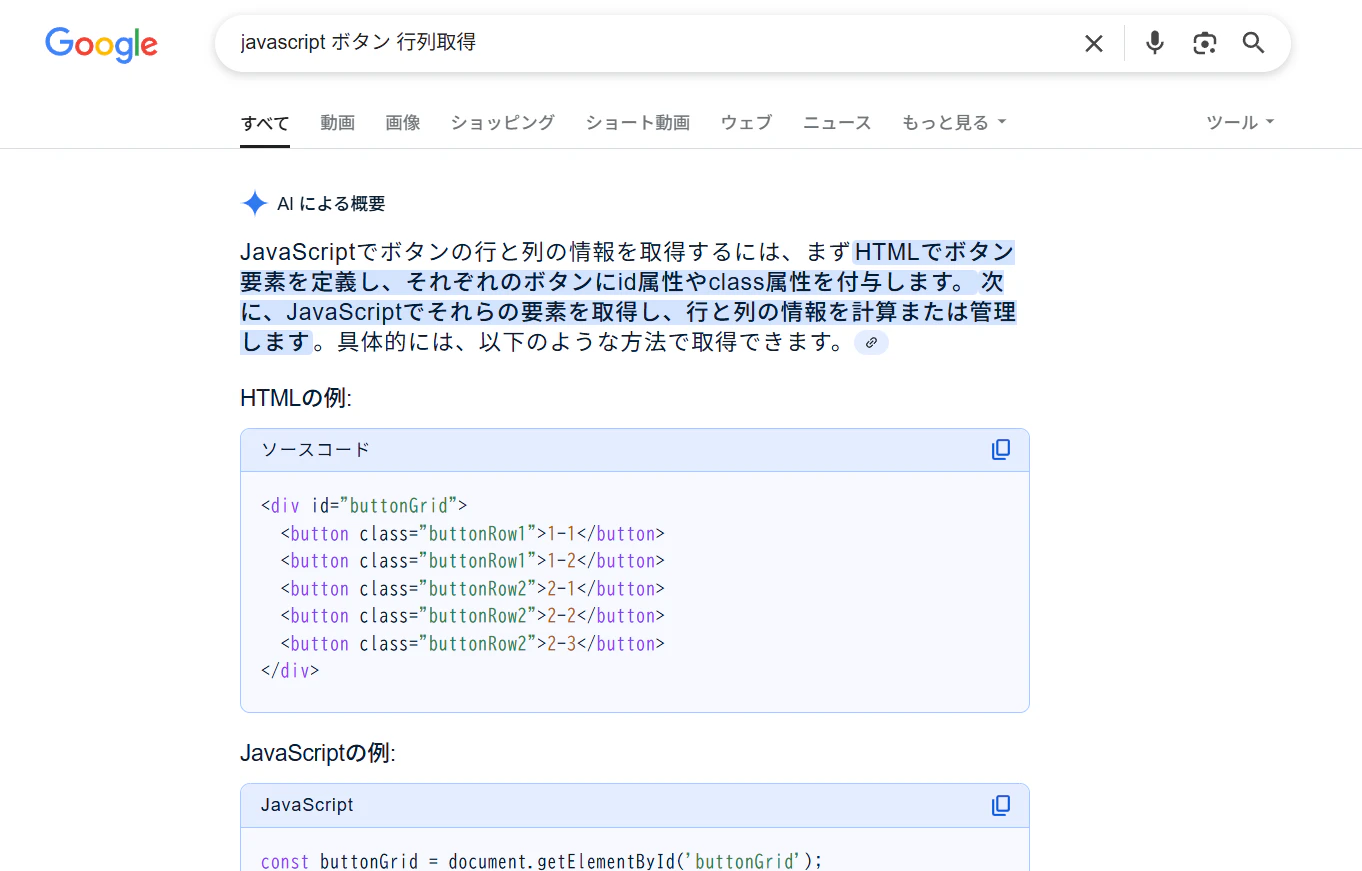Click the AI による概要 heading
Image resolution: width=1362 pixels, height=871 pixels.
coord(331,204)
